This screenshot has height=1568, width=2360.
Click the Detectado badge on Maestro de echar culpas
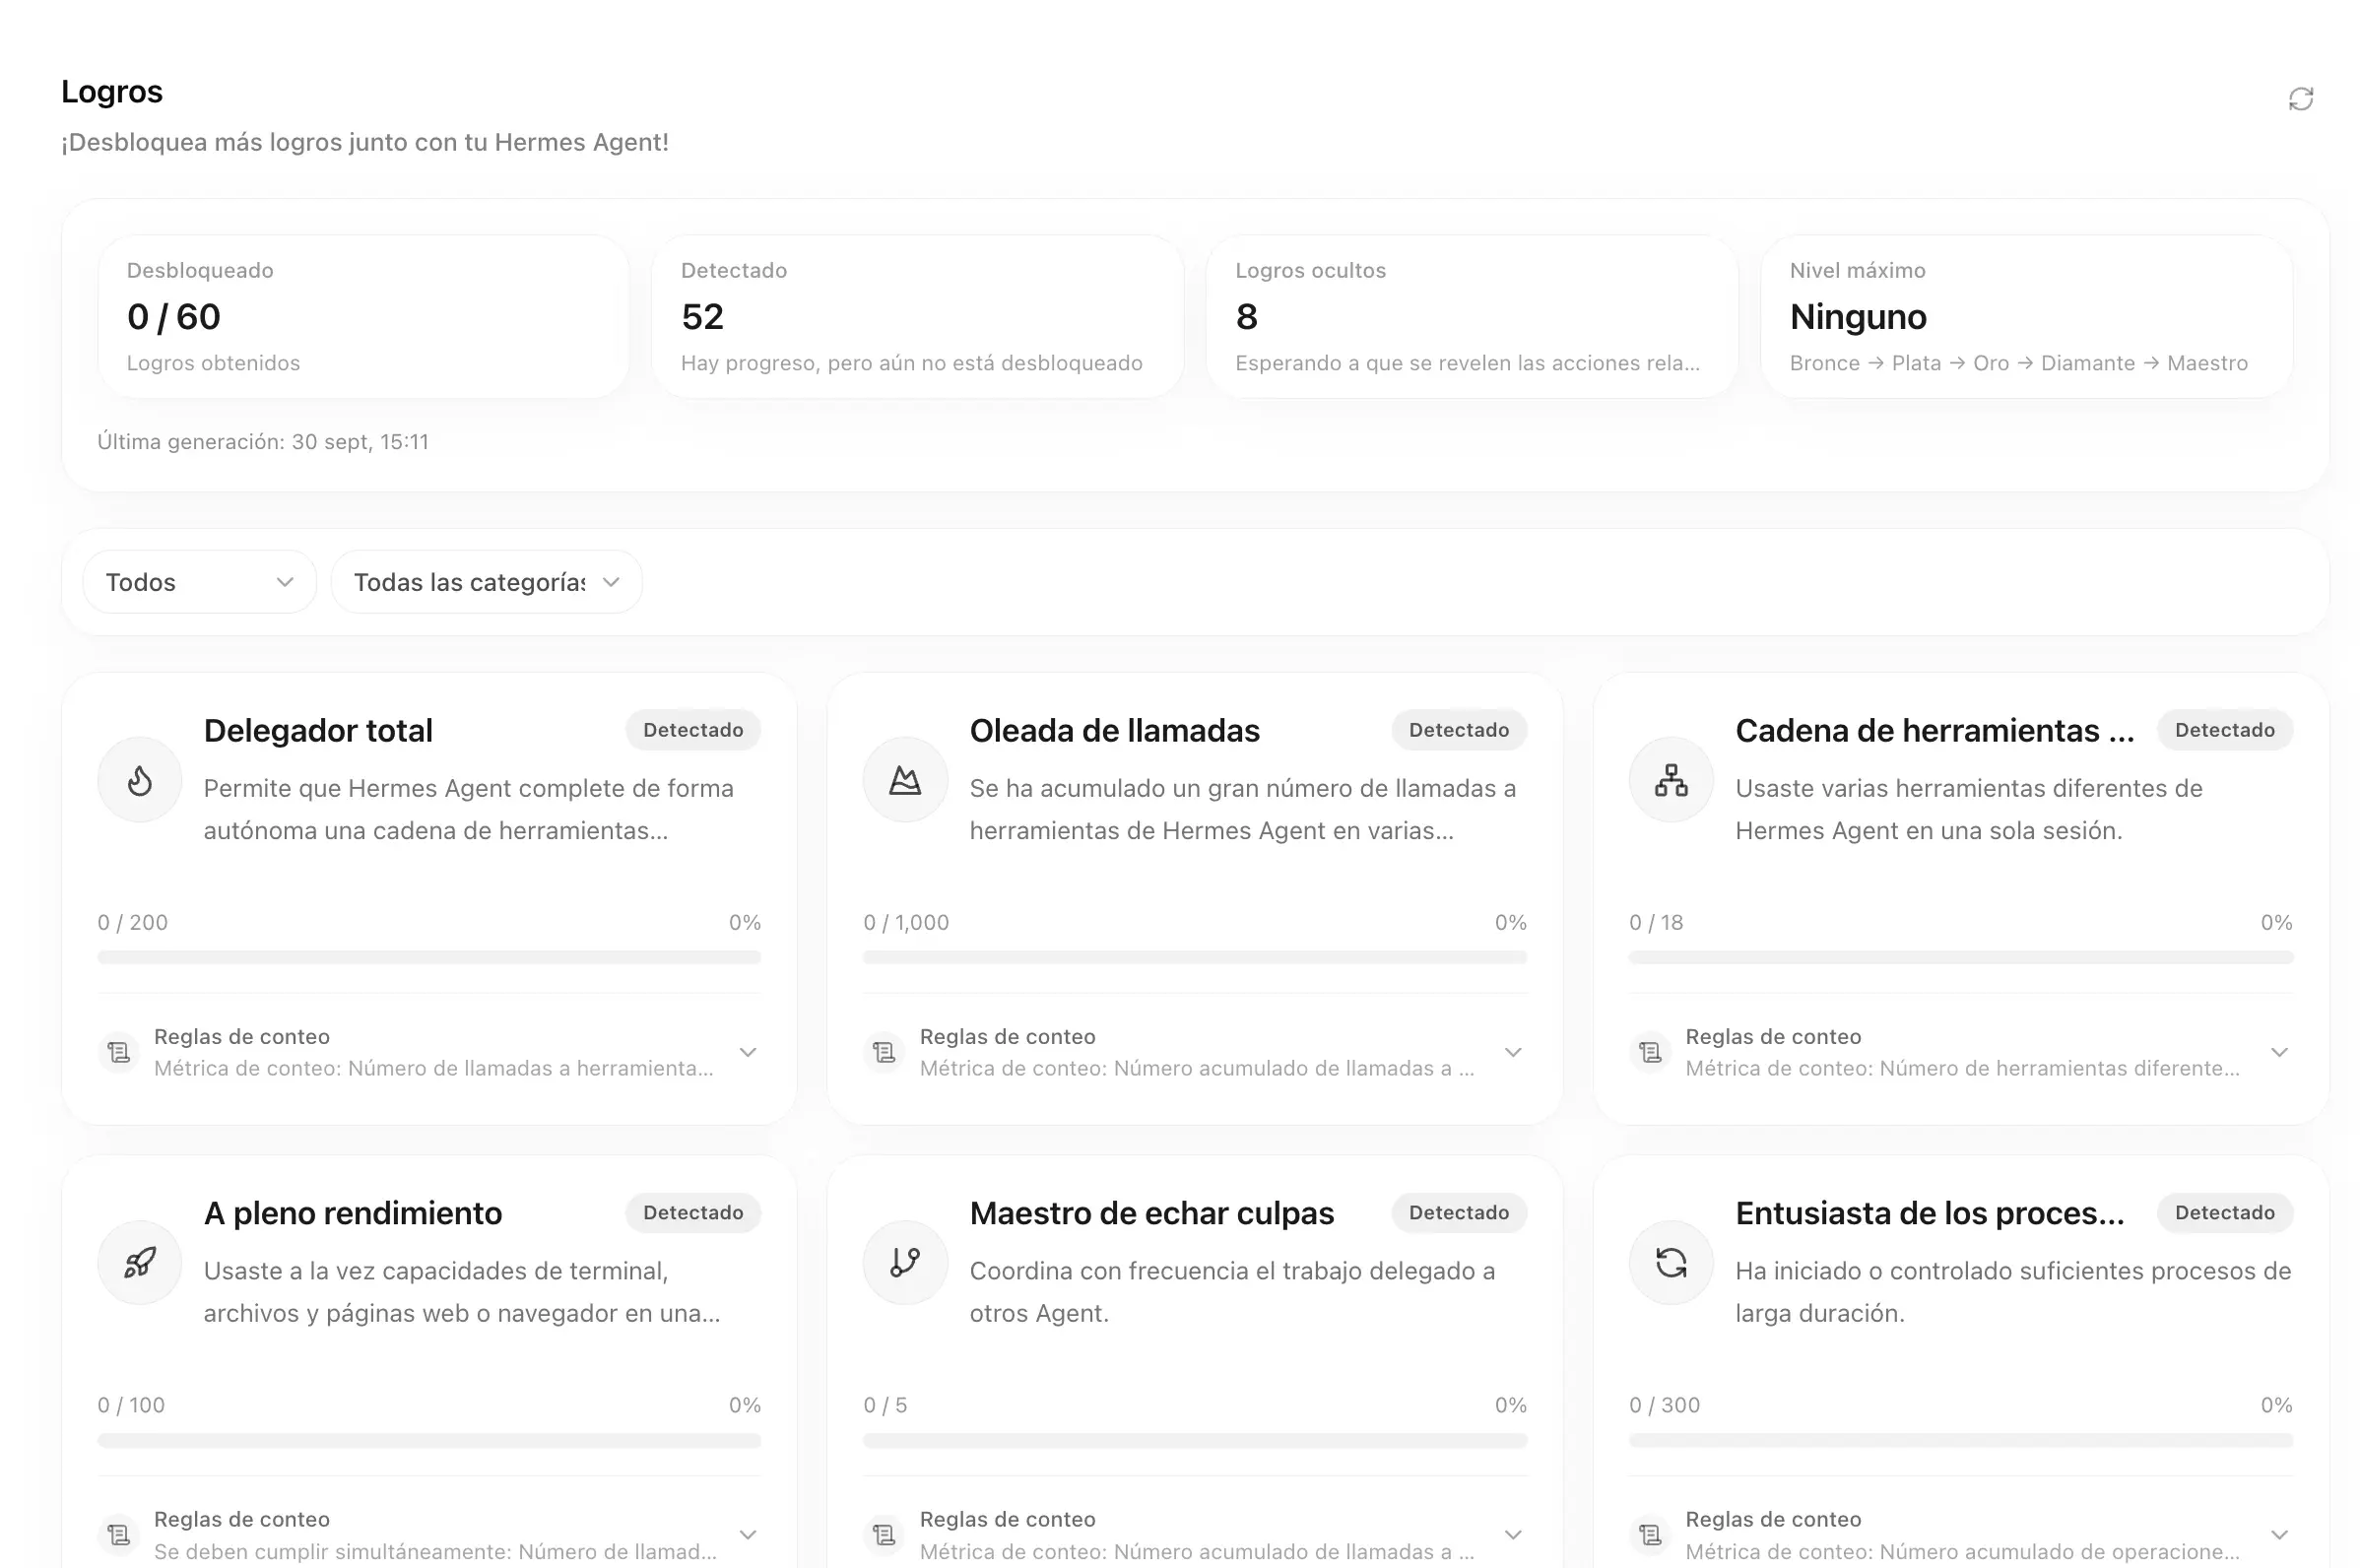pyautogui.click(x=1459, y=1212)
